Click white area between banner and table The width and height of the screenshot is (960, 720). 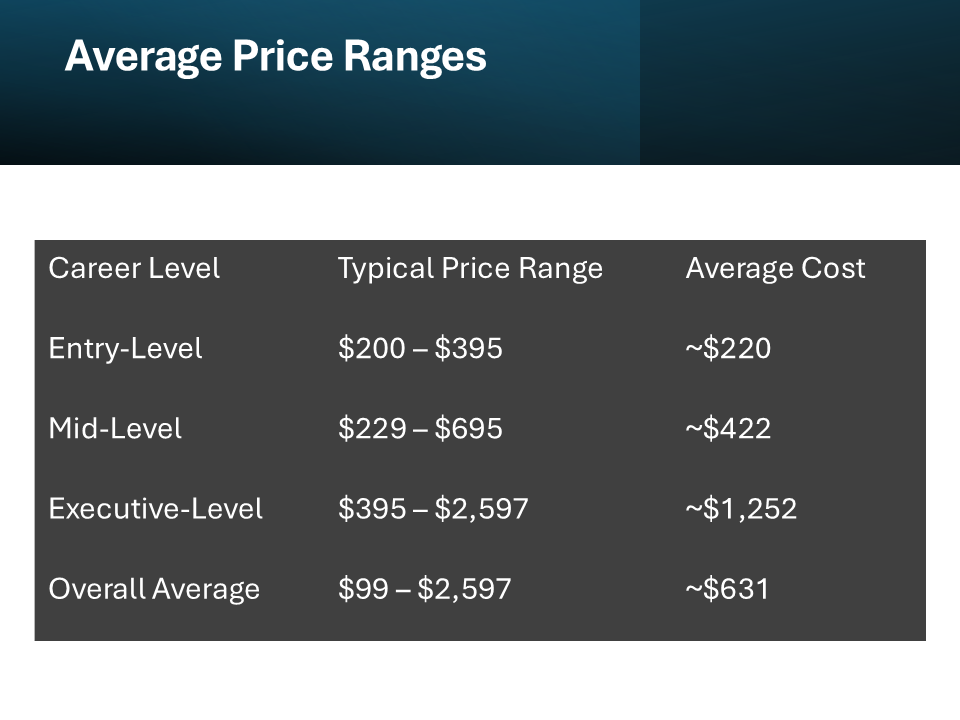[480, 202]
